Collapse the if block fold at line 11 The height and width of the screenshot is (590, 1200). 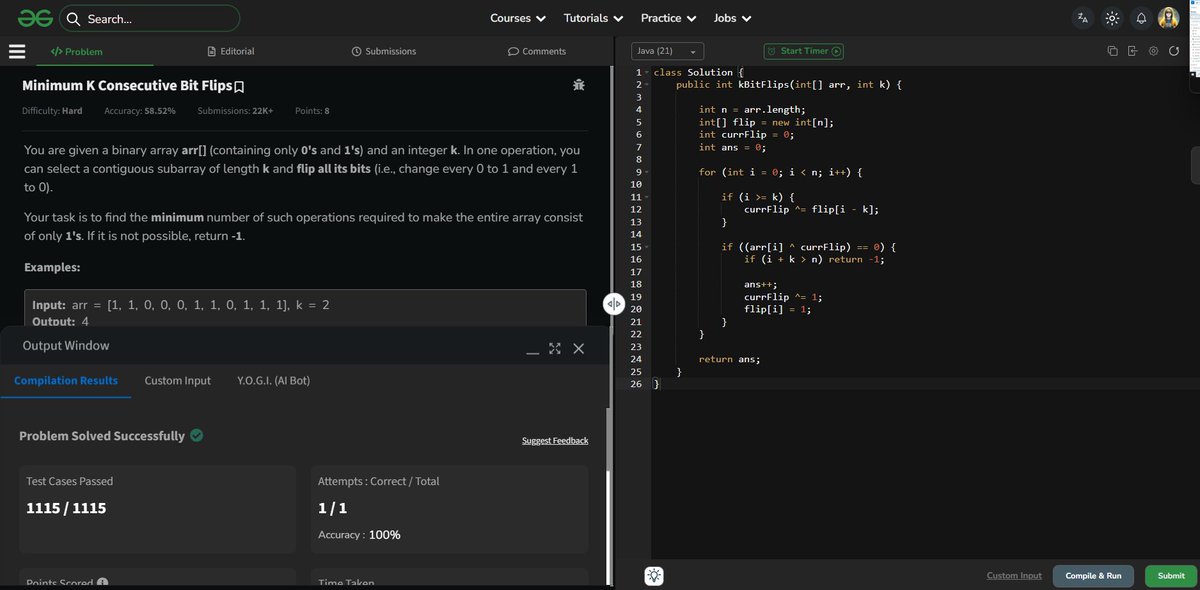pos(647,197)
